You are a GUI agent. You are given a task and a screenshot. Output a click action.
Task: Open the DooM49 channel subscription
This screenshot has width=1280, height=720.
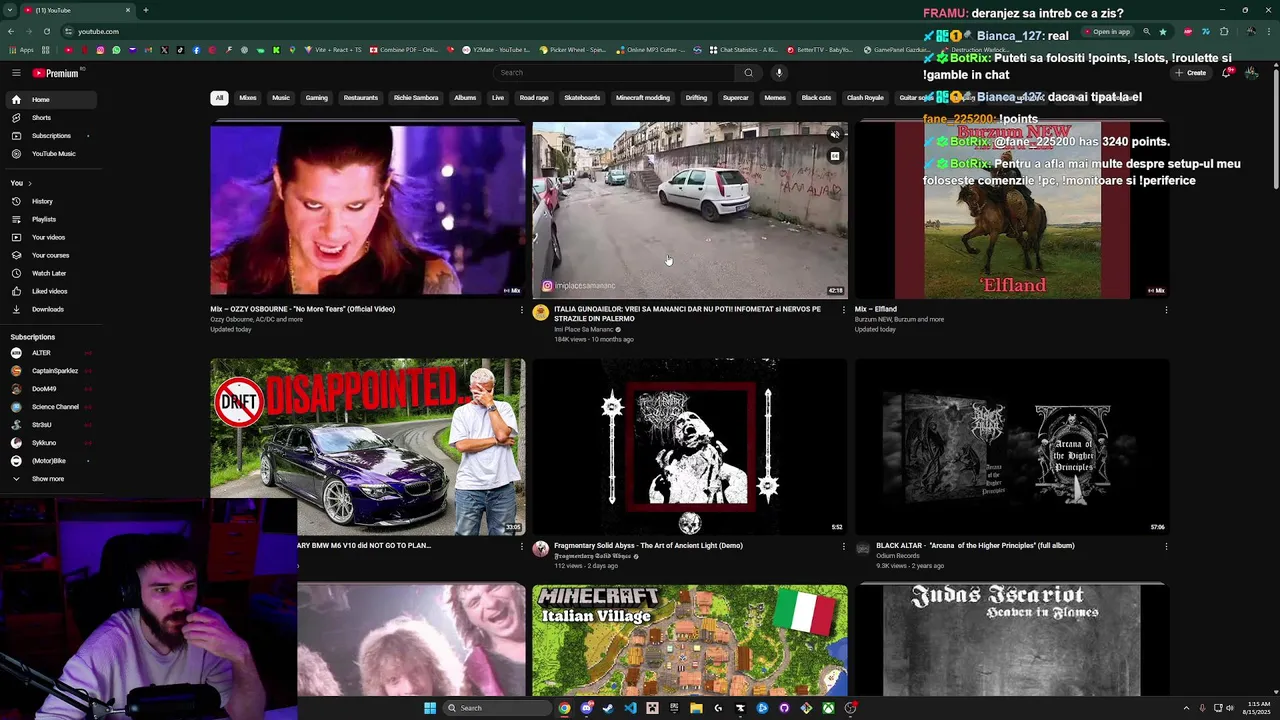(x=48, y=389)
